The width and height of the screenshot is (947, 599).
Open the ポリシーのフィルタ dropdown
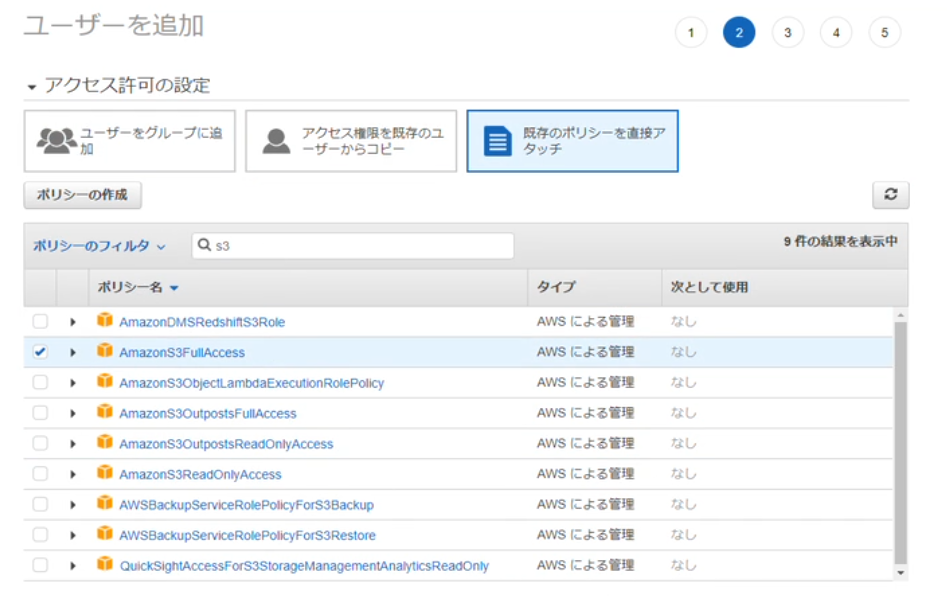pos(99,246)
